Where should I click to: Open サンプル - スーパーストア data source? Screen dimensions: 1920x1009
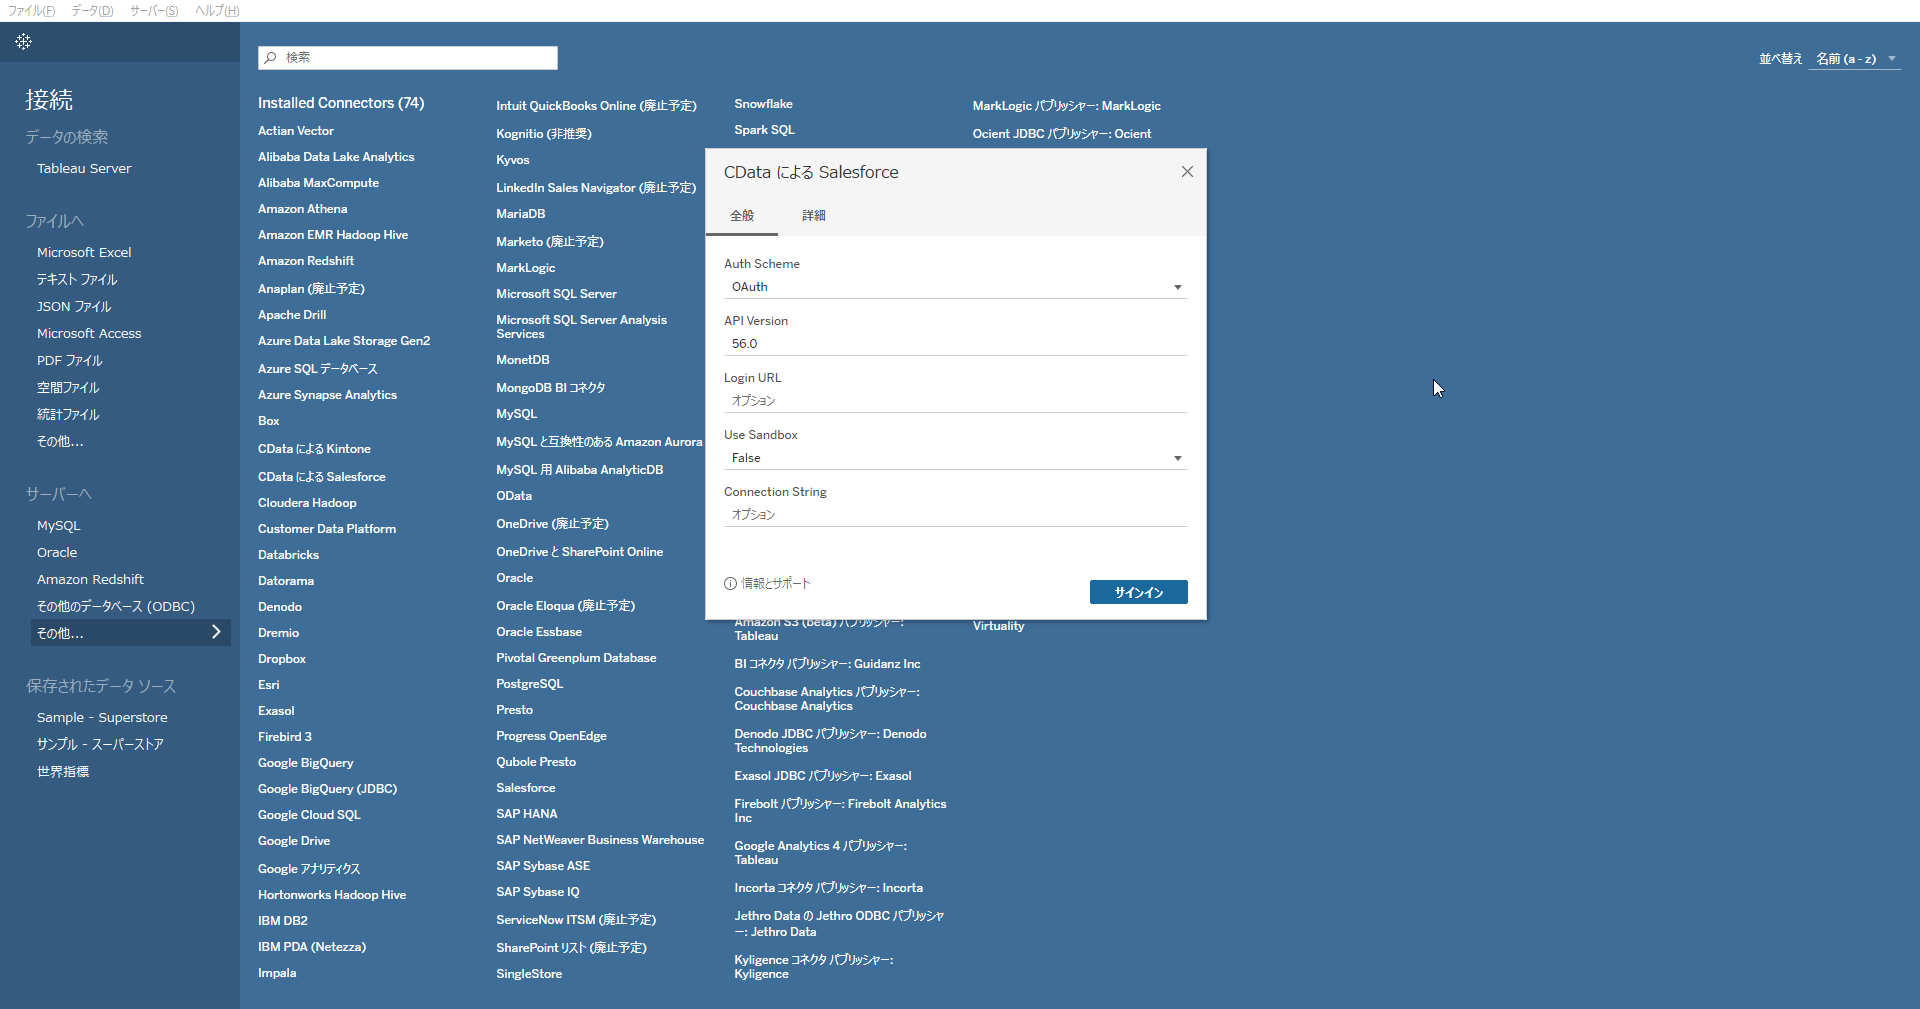pyautogui.click(x=100, y=745)
